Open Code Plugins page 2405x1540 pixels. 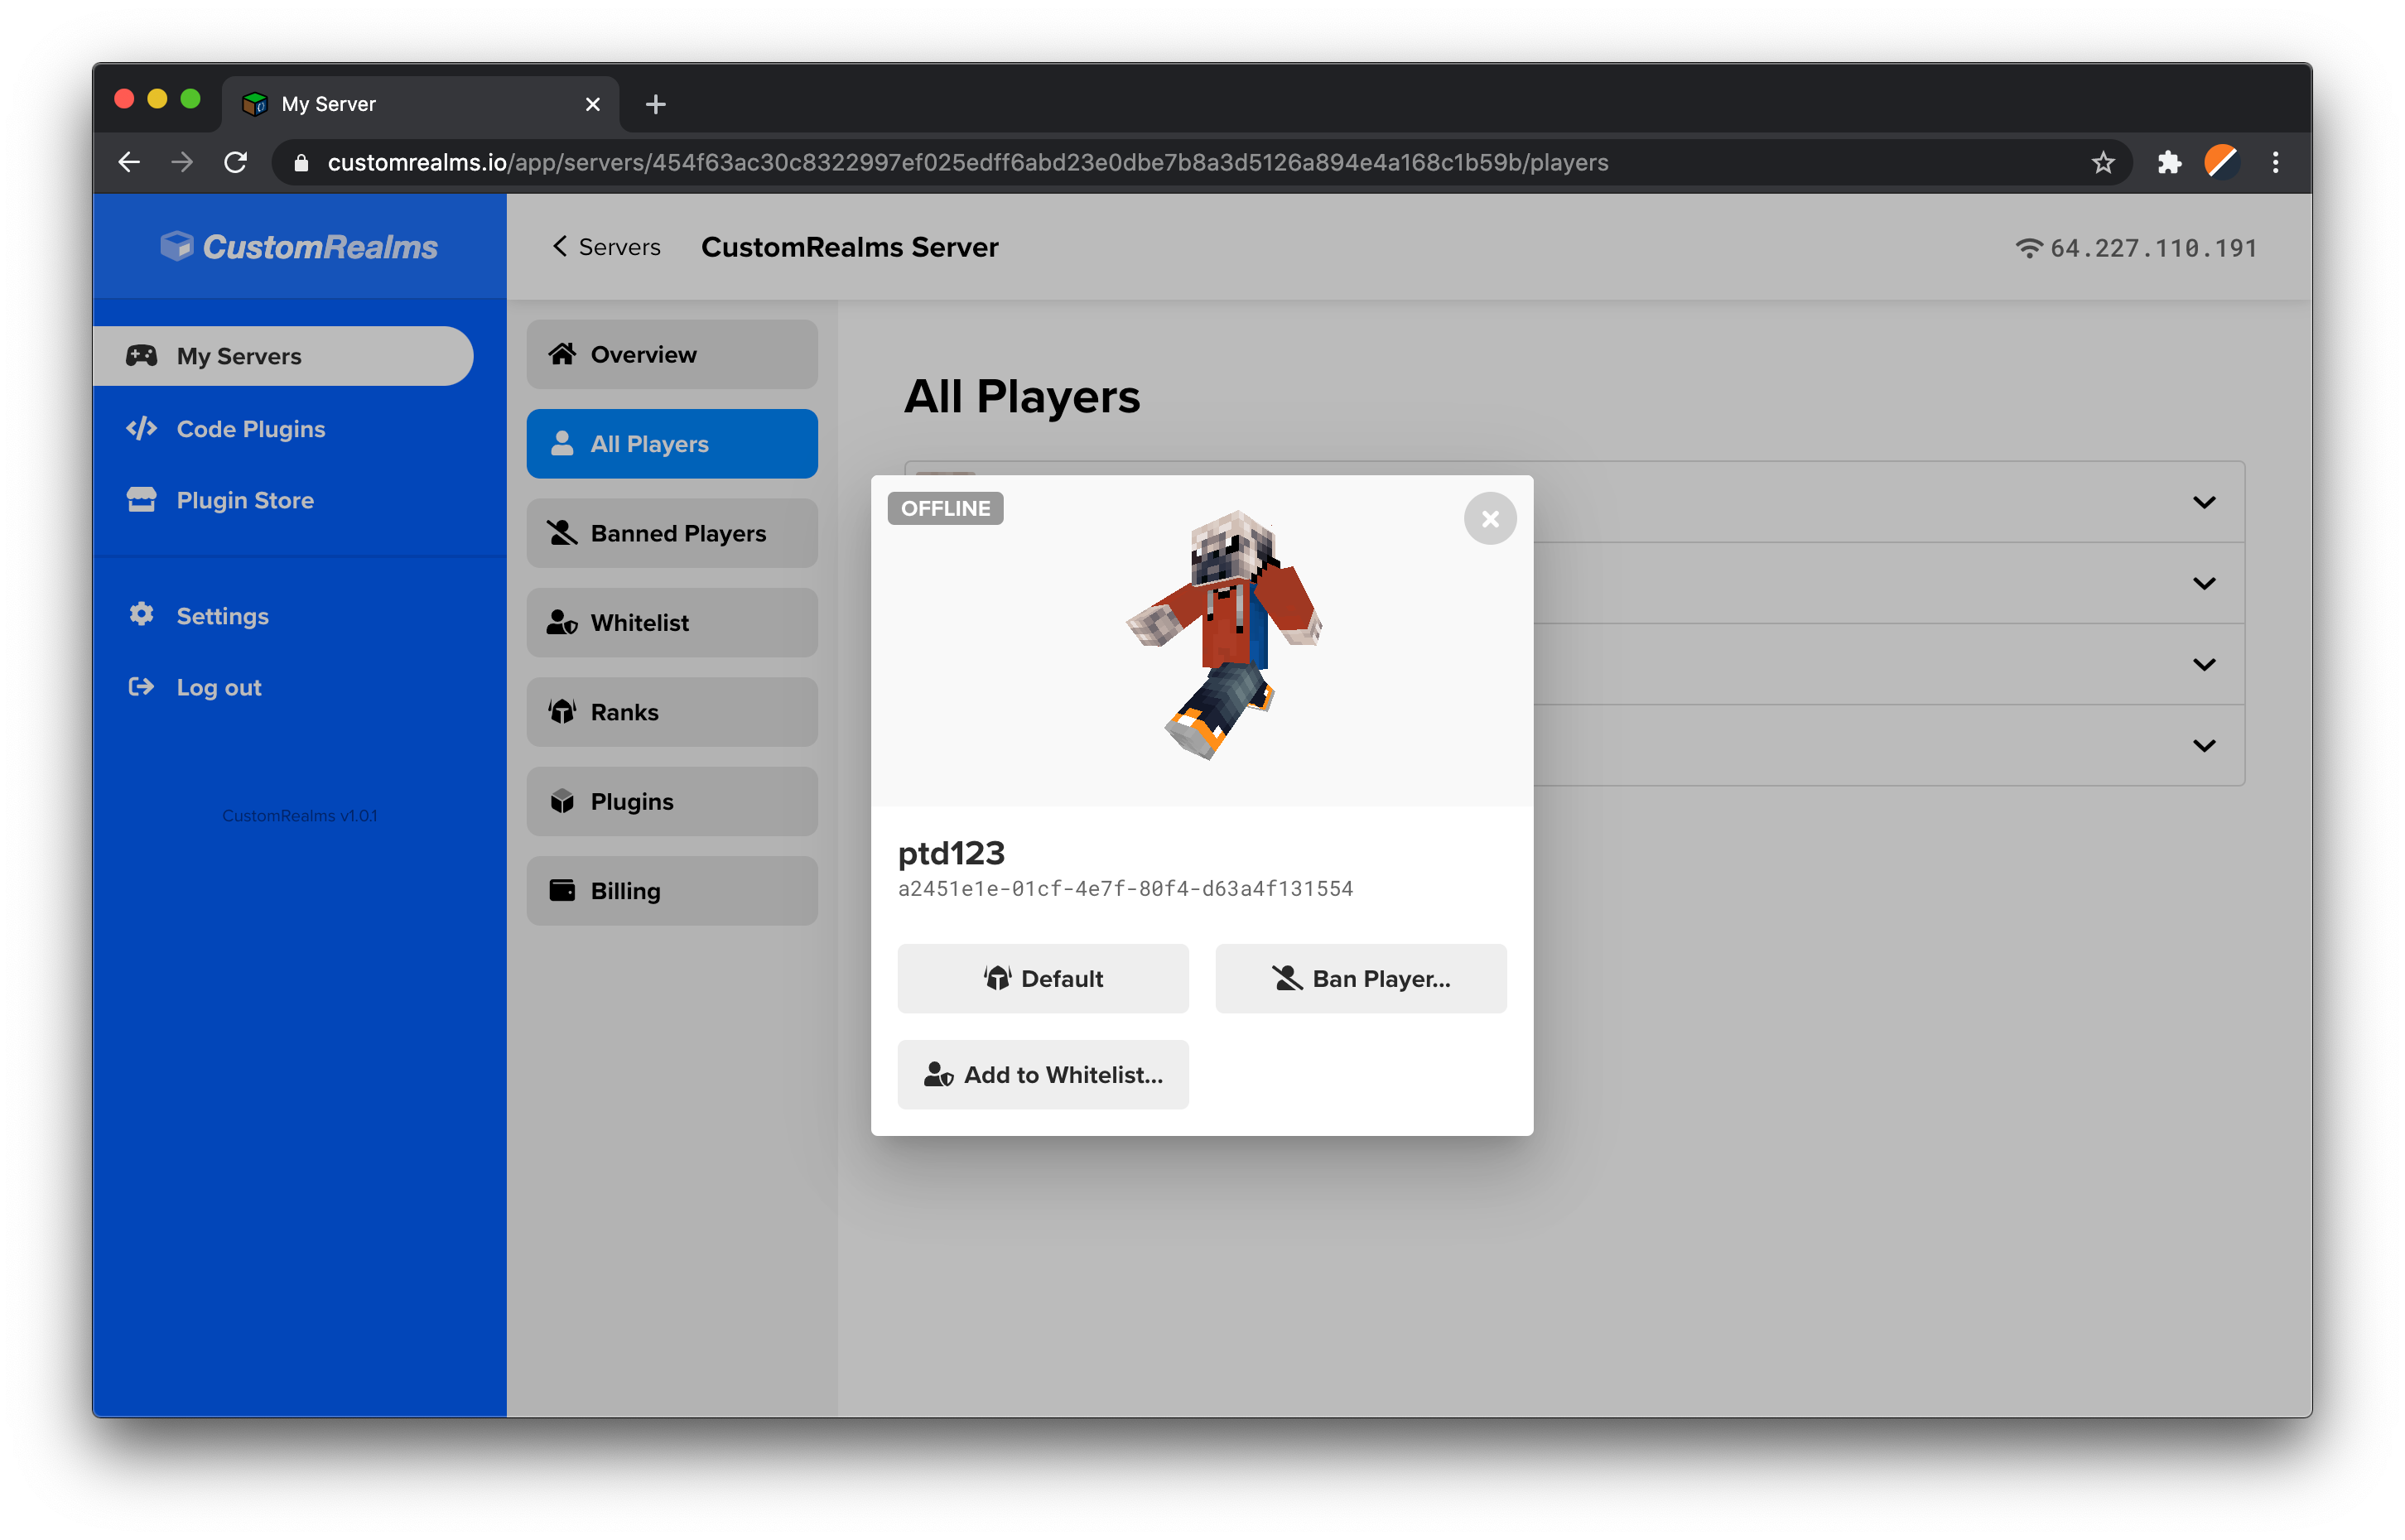[226, 429]
